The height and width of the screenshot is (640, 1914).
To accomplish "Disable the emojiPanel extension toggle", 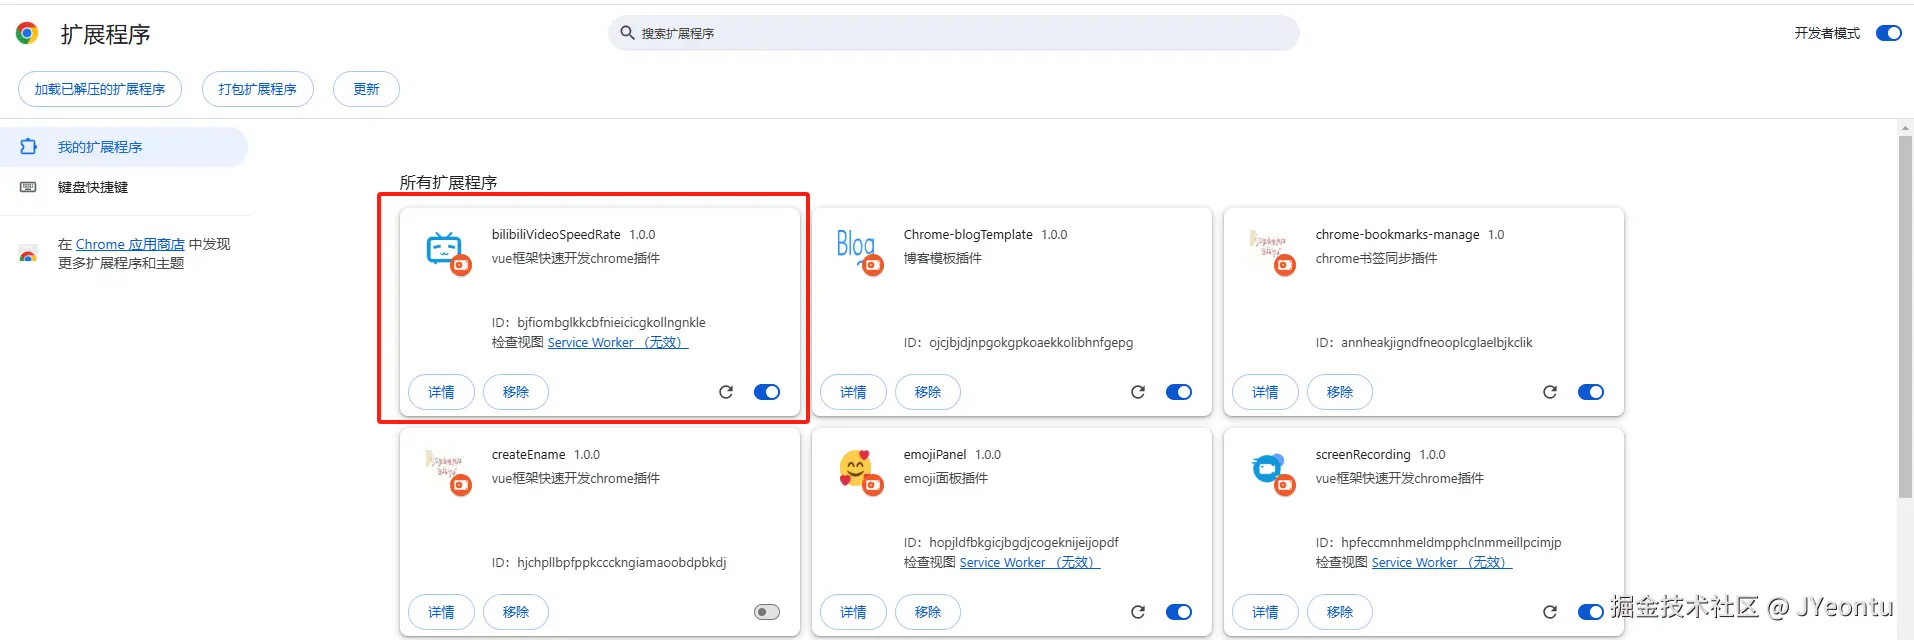I will (x=1179, y=612).
